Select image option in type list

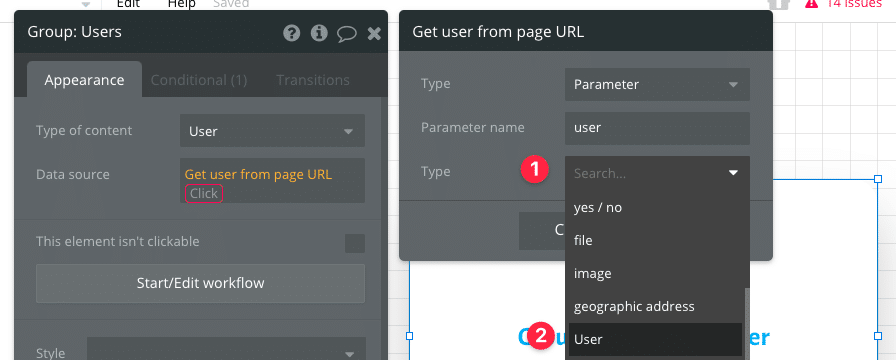[655, 274]
